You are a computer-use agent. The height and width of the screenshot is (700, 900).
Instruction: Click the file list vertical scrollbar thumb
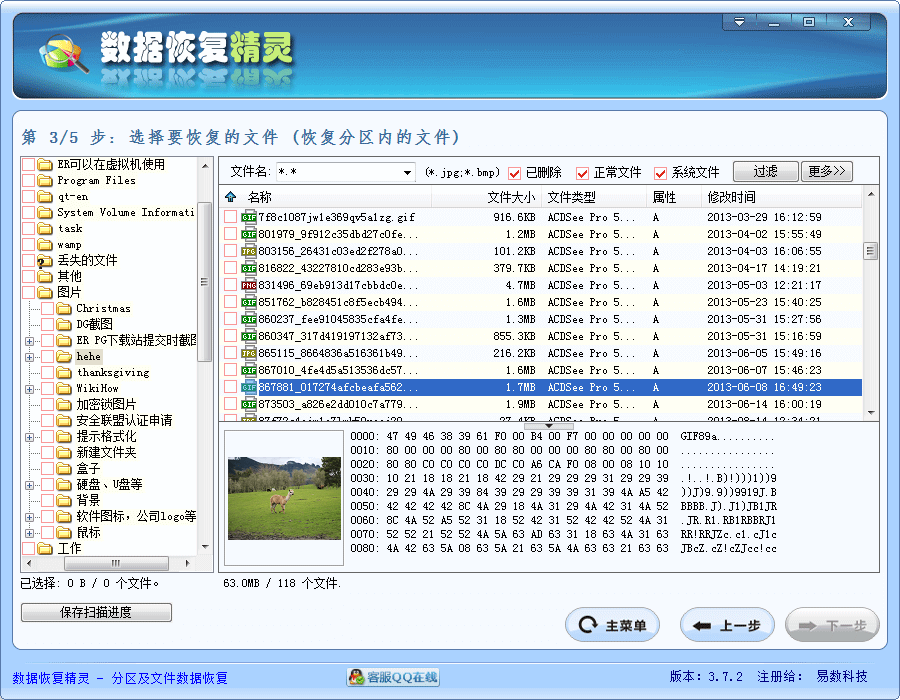(871, 251)
